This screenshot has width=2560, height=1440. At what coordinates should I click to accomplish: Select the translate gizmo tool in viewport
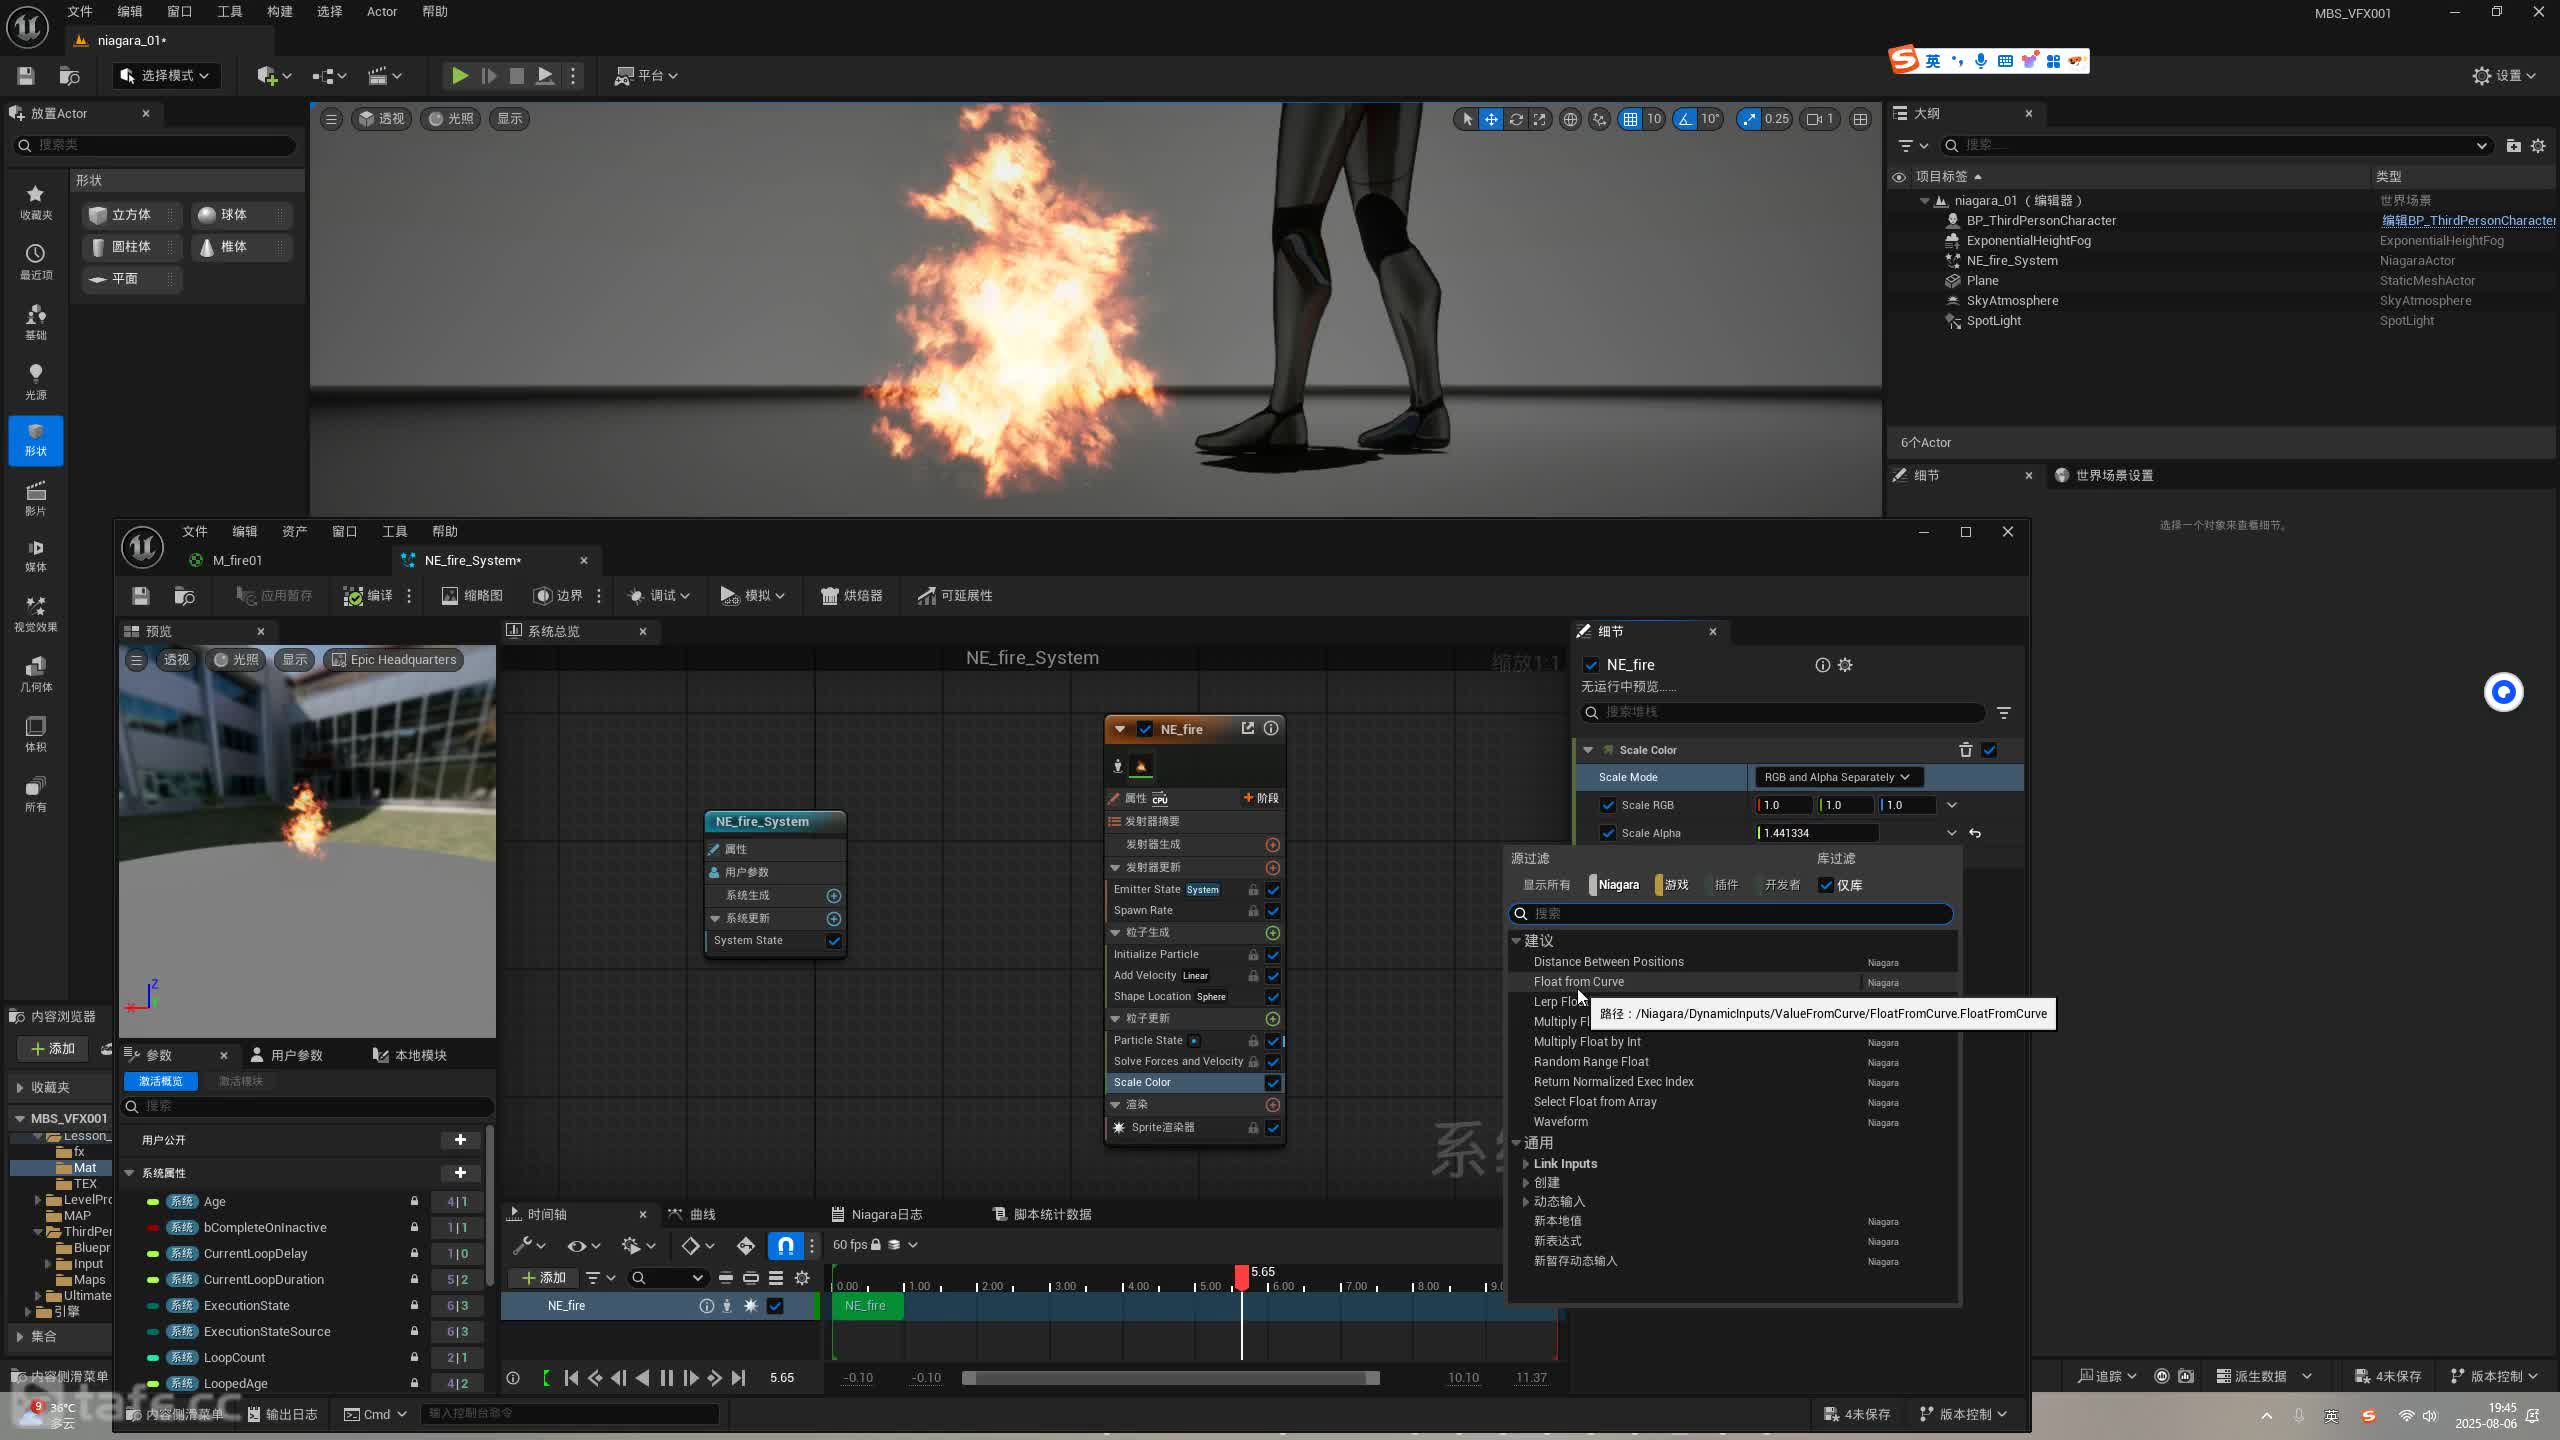click(1491, 119)
